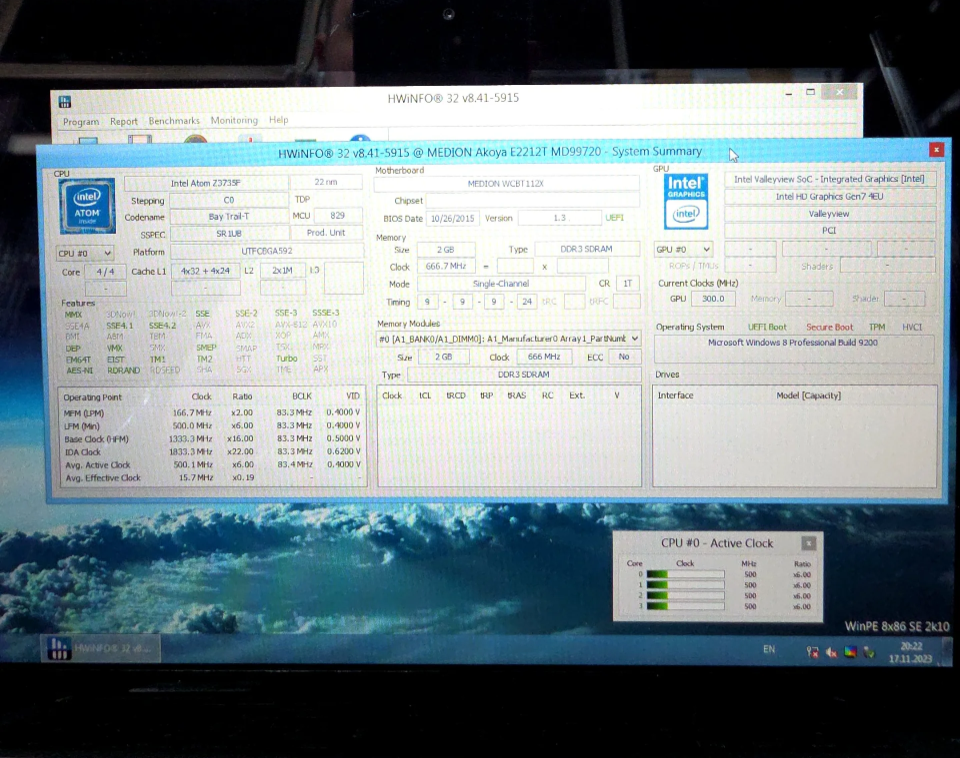Click the EN language indicator in taskbar
960x758 pixels.
click(769, 649)
